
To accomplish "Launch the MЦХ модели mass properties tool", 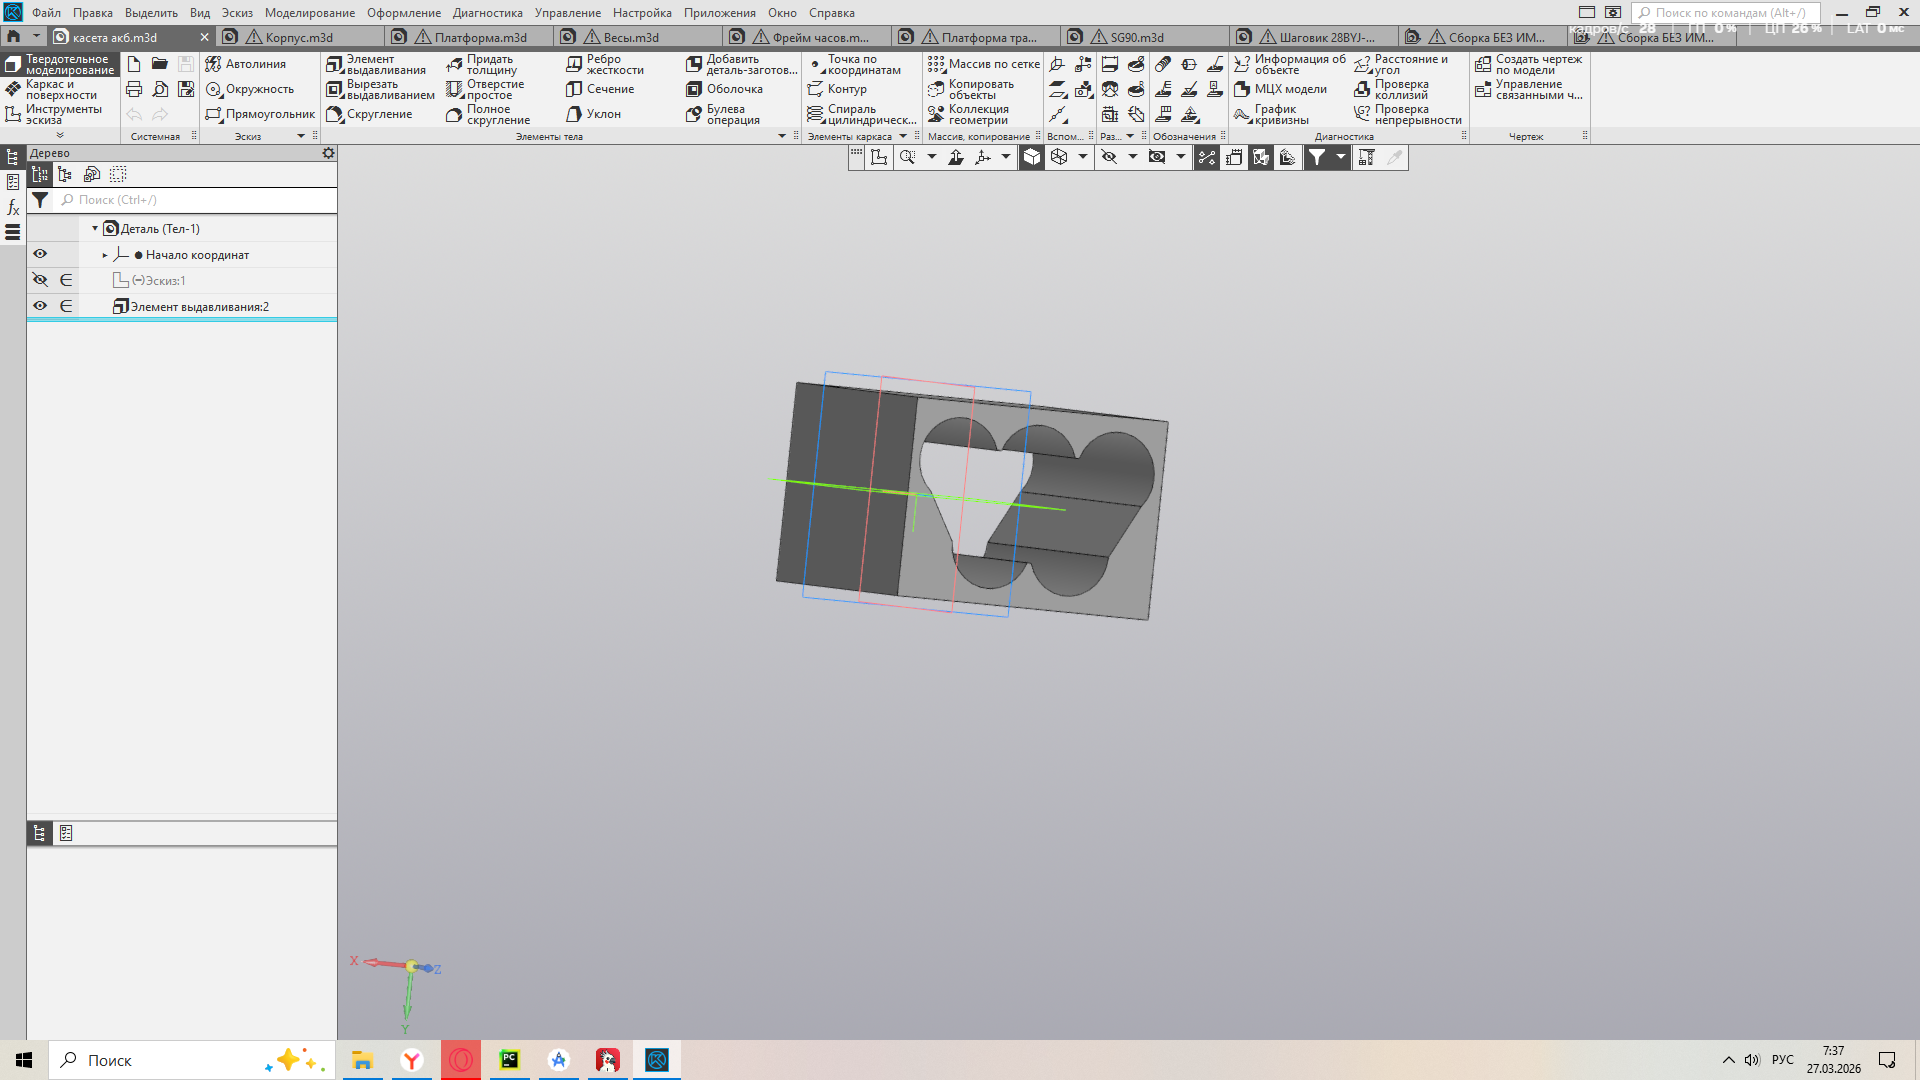I will [x=1280, y=89].
